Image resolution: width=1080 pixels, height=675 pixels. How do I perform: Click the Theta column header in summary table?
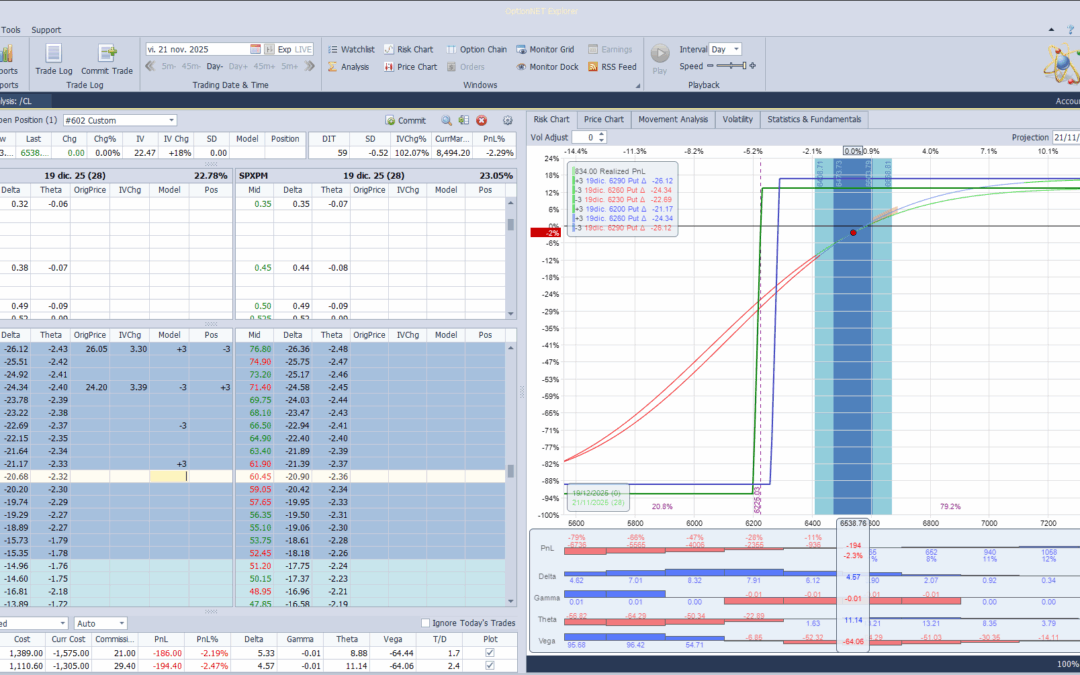click(x=347, y=639)
